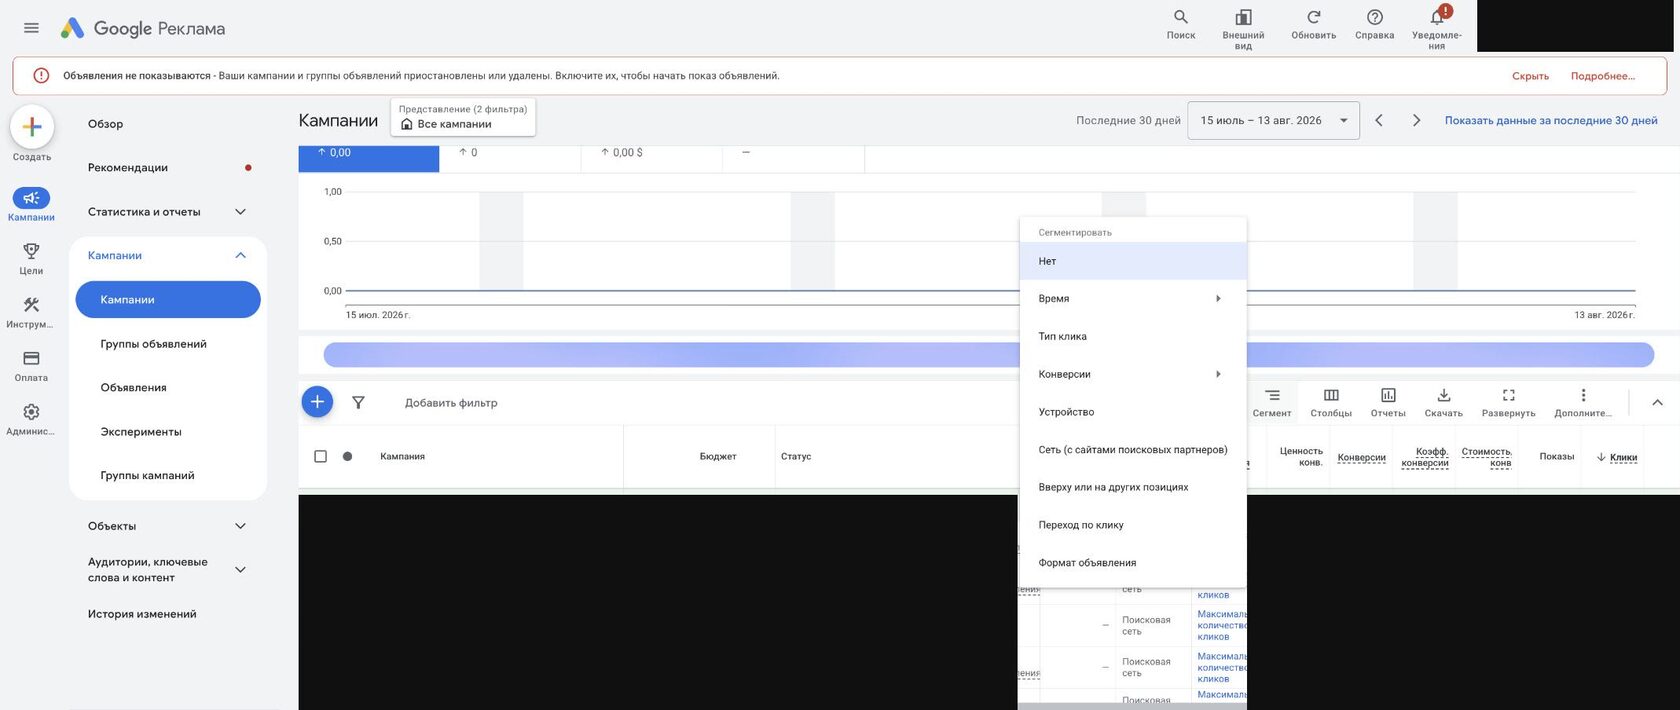Click the Создать plus button
Viewport: 1680px width, 710px height.
point(32,127)
